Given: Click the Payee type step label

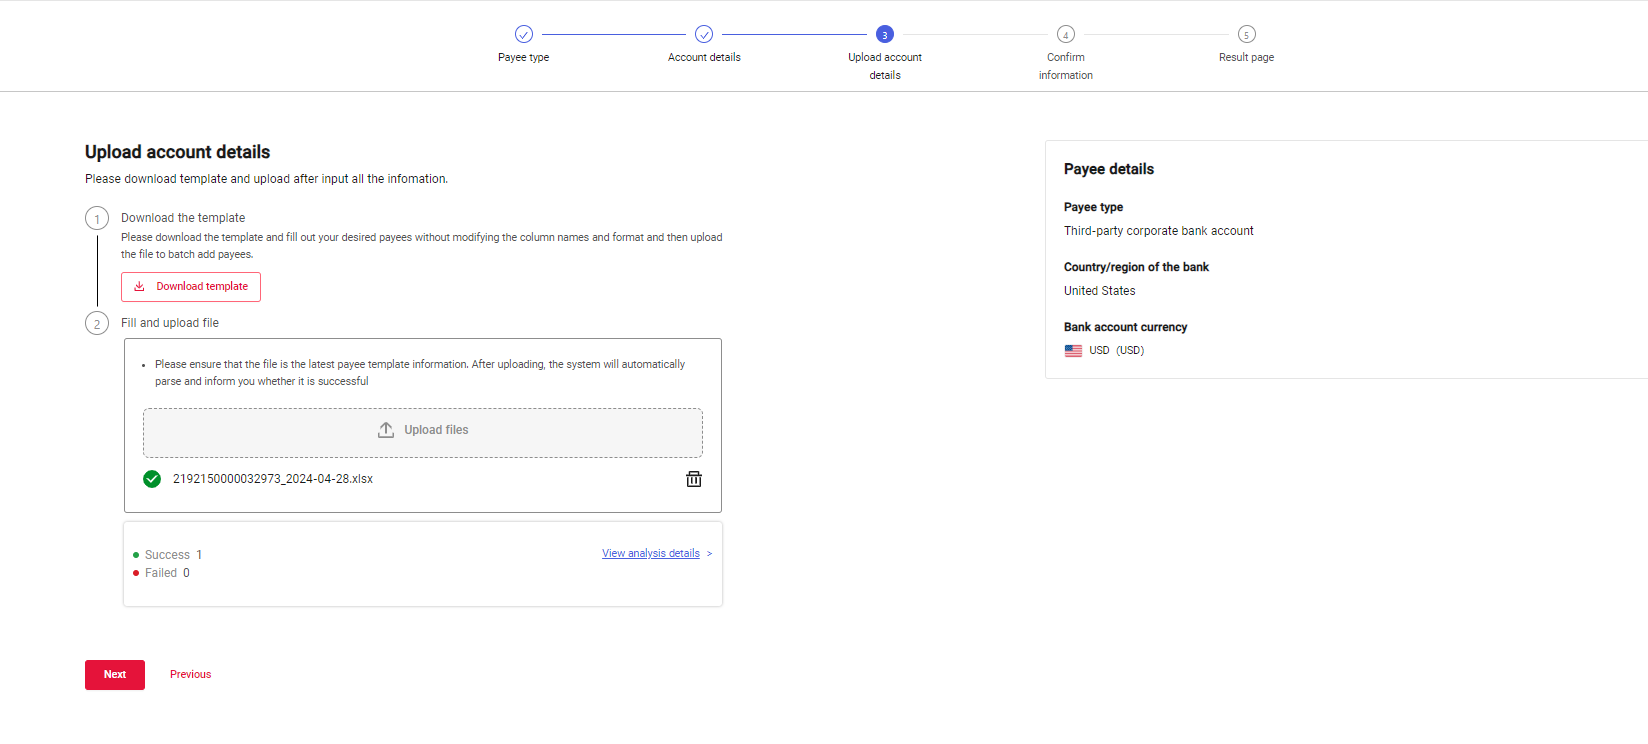Looking at the screenshot, I should pyautogui.click(x=524, y=58).
